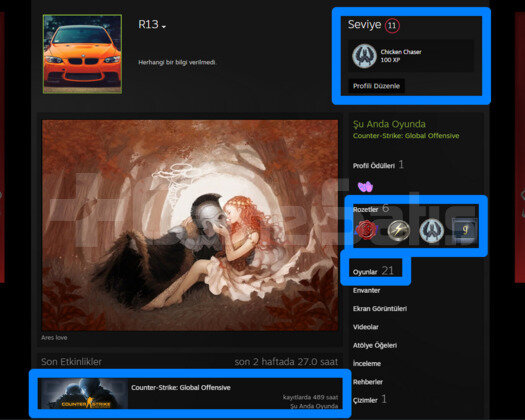525x420 pixels.
Task: Select the lightning bolt badge
Action: [398, 231]
